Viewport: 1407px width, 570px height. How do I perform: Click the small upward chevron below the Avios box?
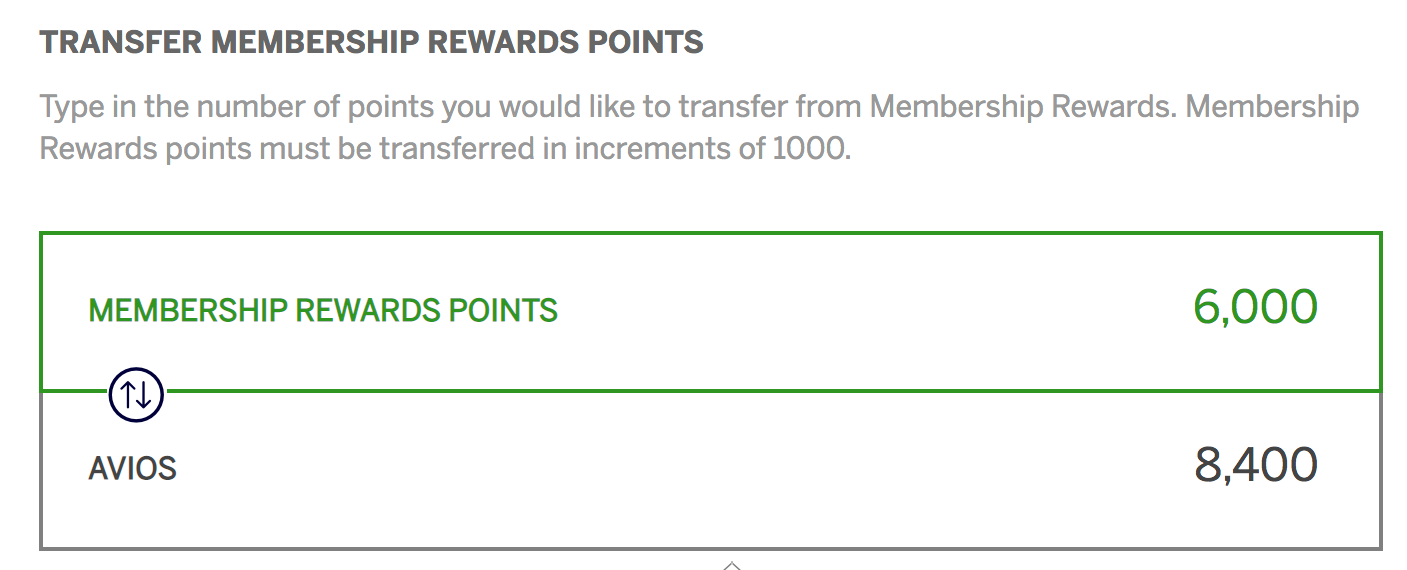pyautogui.click(x=732, y=565)
